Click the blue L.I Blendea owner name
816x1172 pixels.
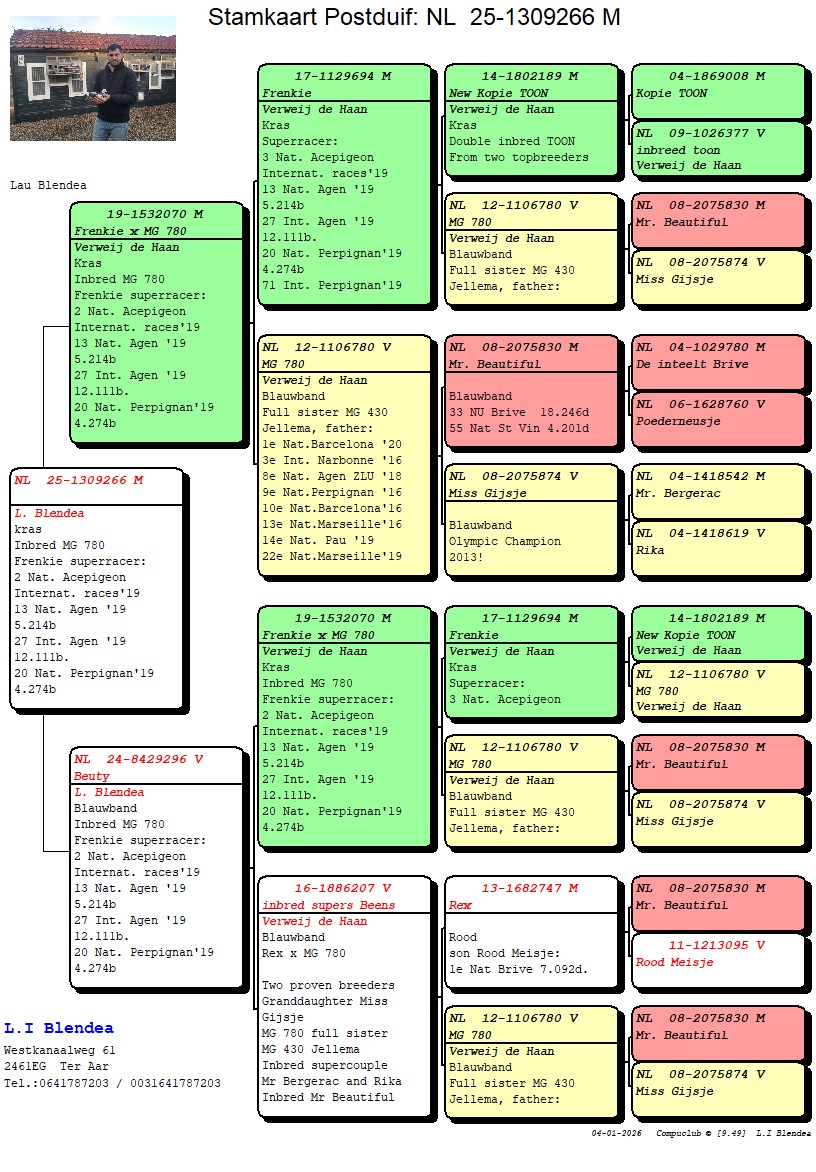coord(59,1028)
